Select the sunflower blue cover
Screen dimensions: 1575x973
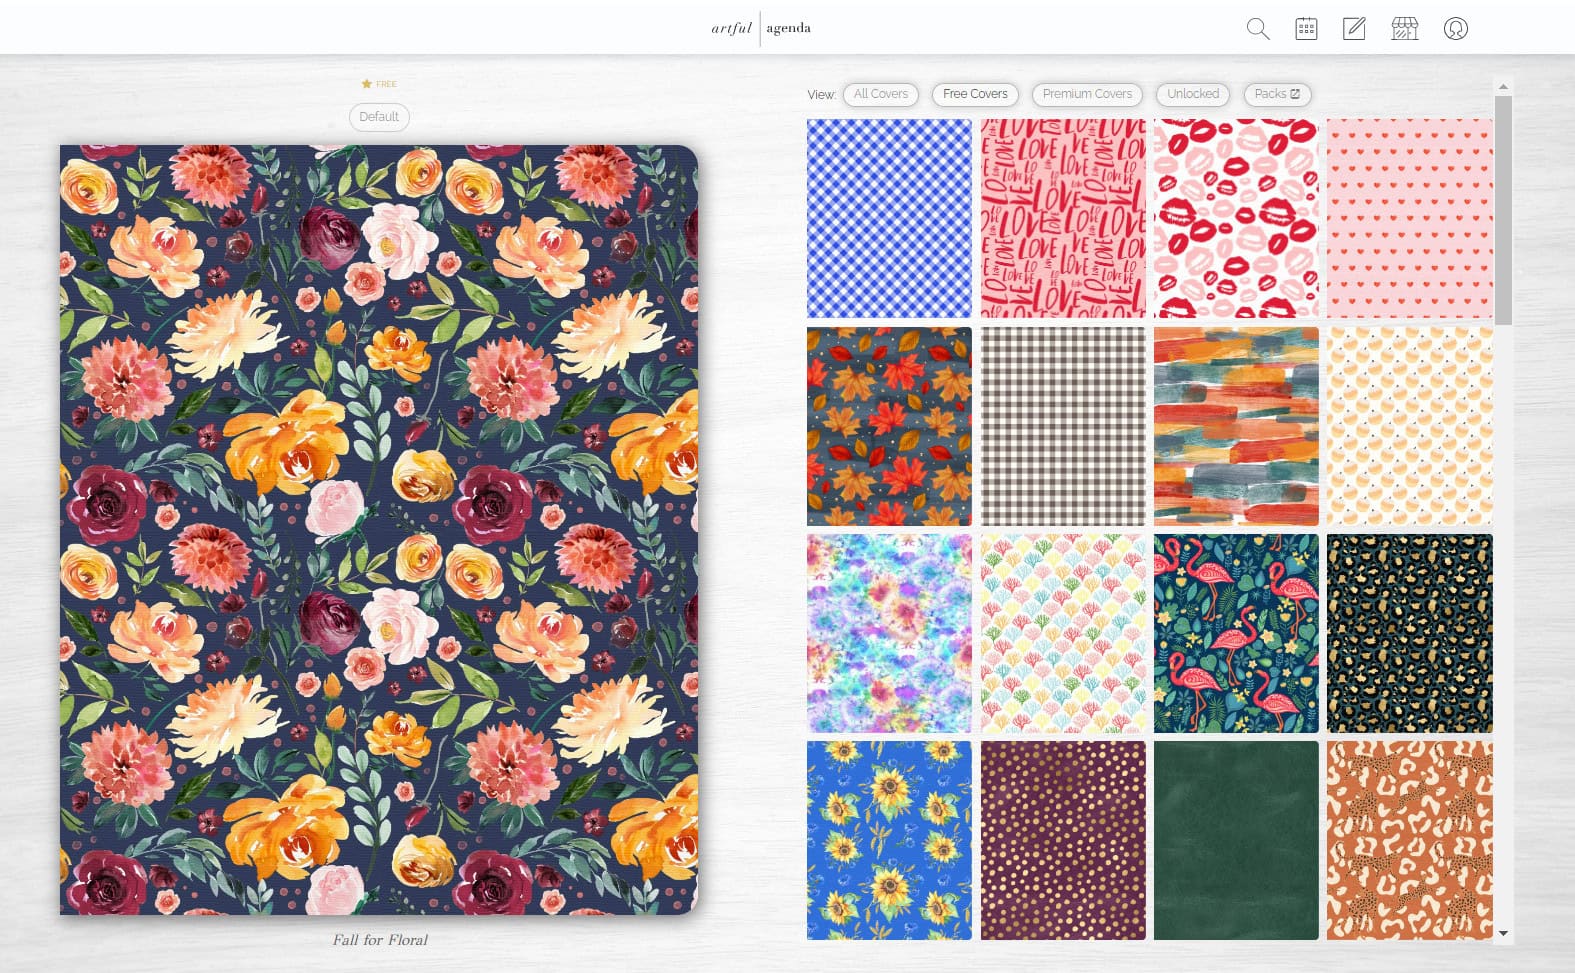click(x=889, y=840)
